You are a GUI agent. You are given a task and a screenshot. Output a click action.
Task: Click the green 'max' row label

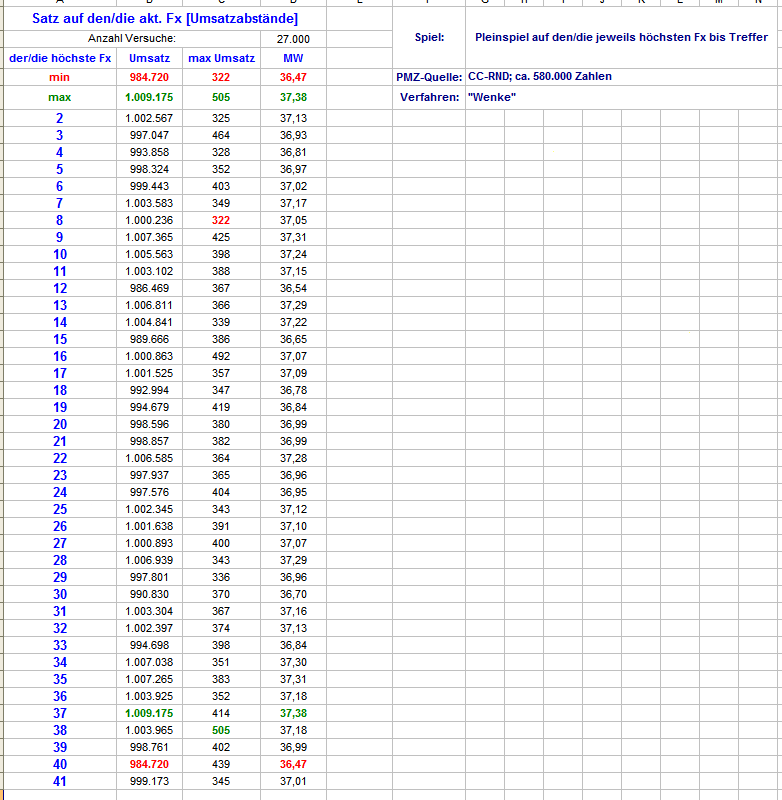60,97
